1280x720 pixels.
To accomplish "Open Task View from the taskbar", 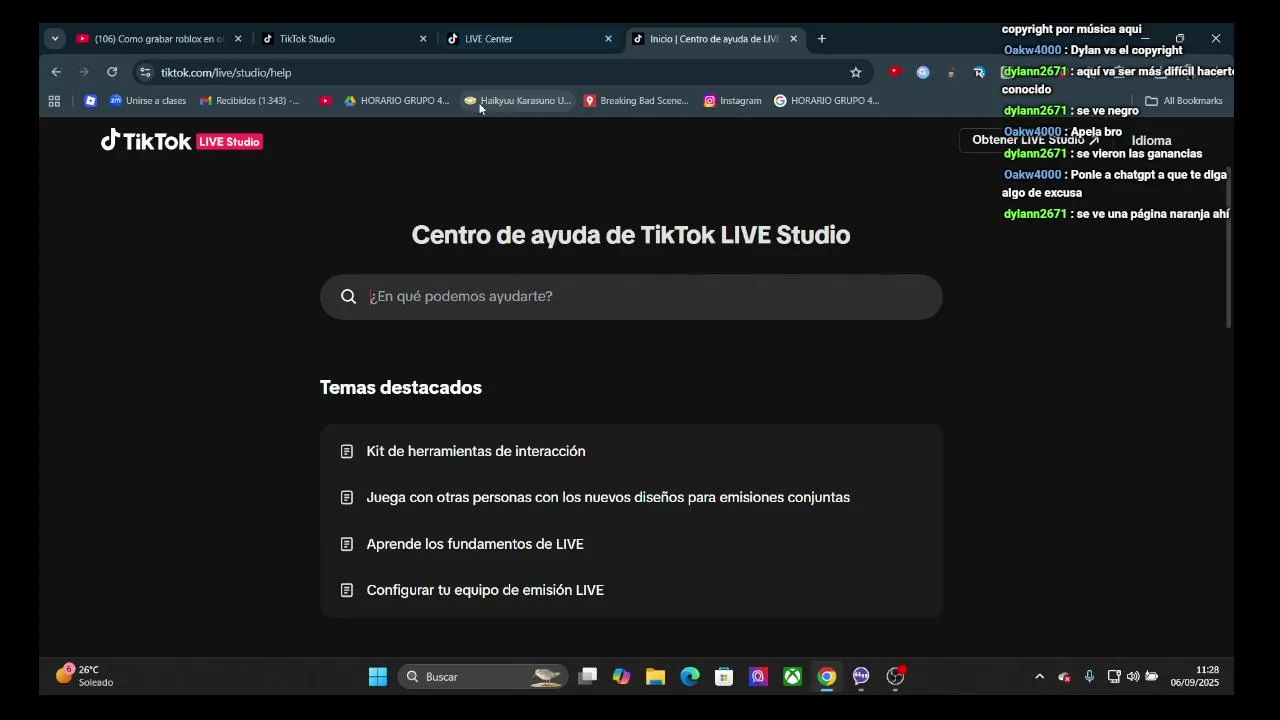I will pyautogui.click(x=588, y=677).
